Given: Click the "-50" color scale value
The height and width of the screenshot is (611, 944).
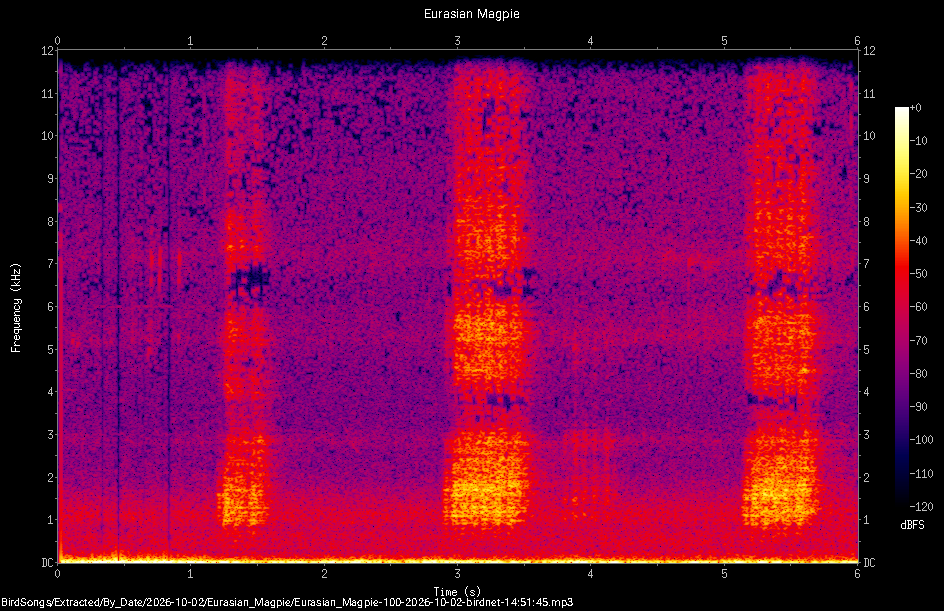Looking at the screenshot, I should pyautogui.click(x=919, y=274).
